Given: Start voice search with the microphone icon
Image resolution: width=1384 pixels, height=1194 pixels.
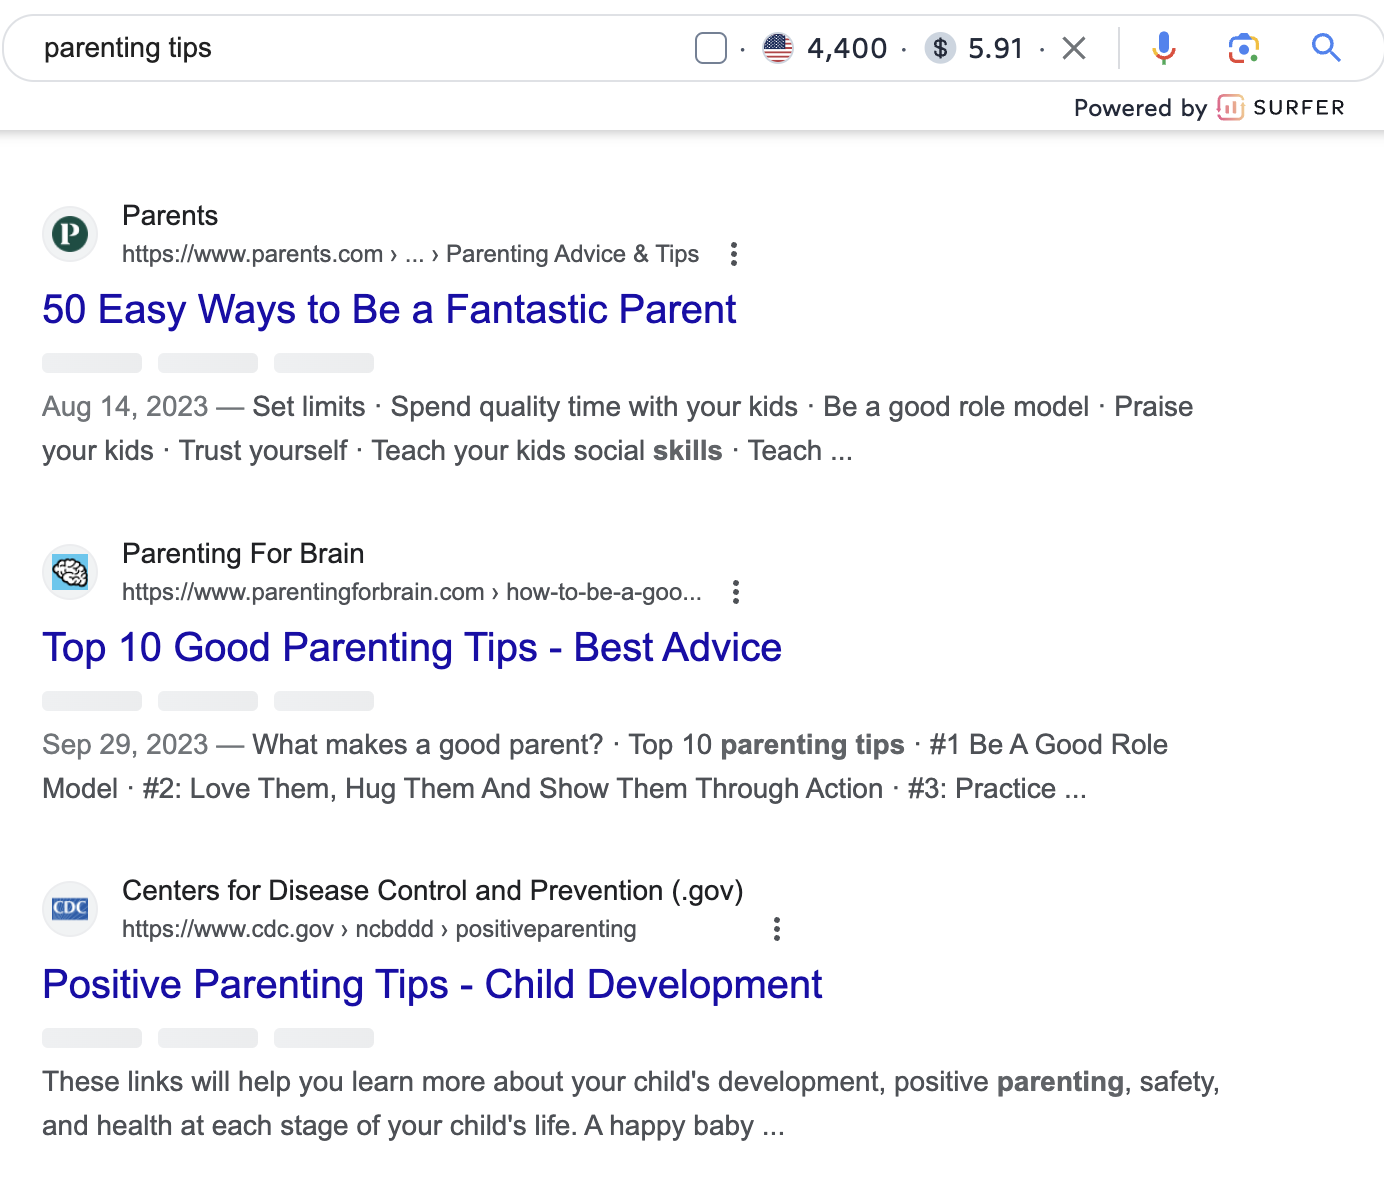Looking at the screenshot, I should 1164,48.
